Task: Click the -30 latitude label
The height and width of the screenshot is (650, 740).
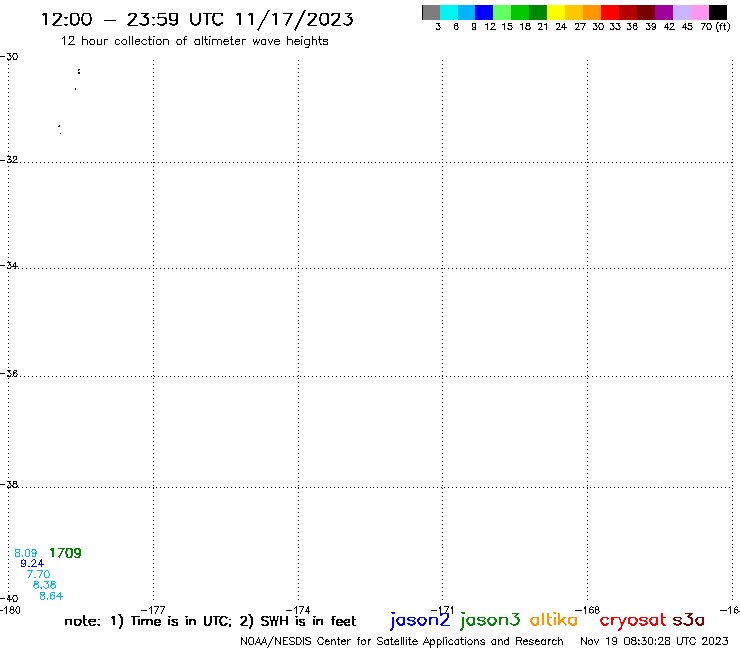Action: [9, 57]
